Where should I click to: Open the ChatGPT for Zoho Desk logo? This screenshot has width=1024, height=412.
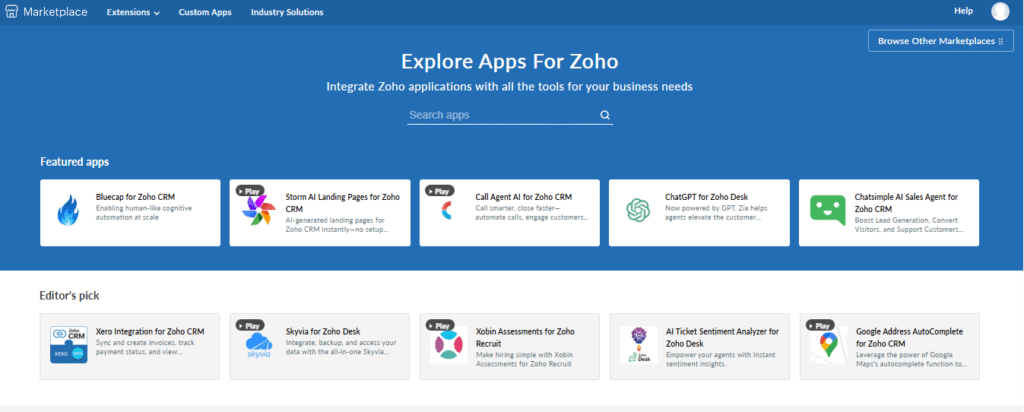coord(637,212)
